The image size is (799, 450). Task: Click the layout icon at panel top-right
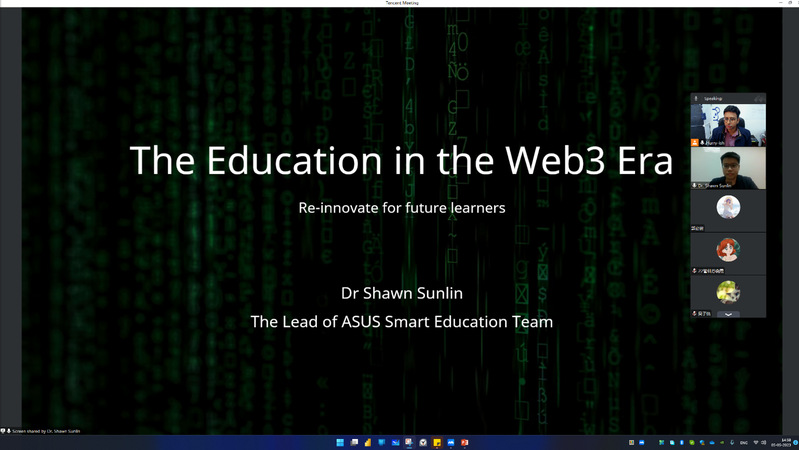pyautogui.click(x=759, y=98)
